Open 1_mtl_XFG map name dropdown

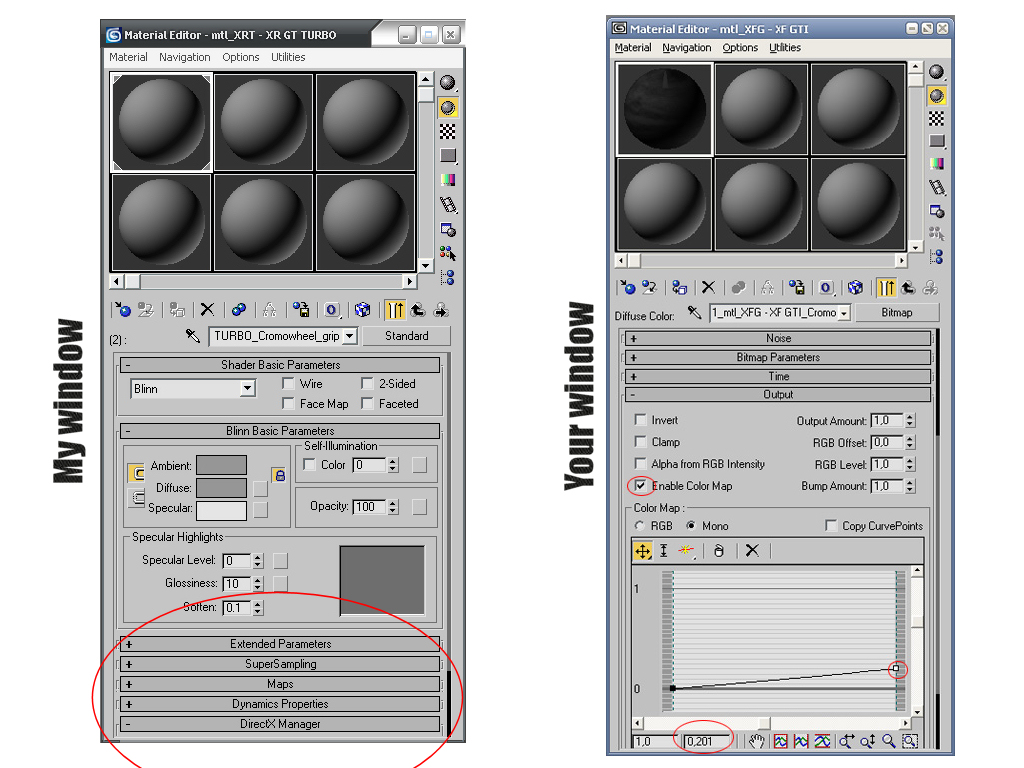coord(844,313)
